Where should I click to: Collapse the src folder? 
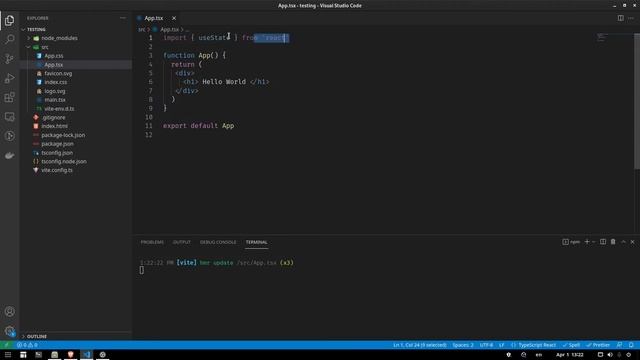point(44,47)
